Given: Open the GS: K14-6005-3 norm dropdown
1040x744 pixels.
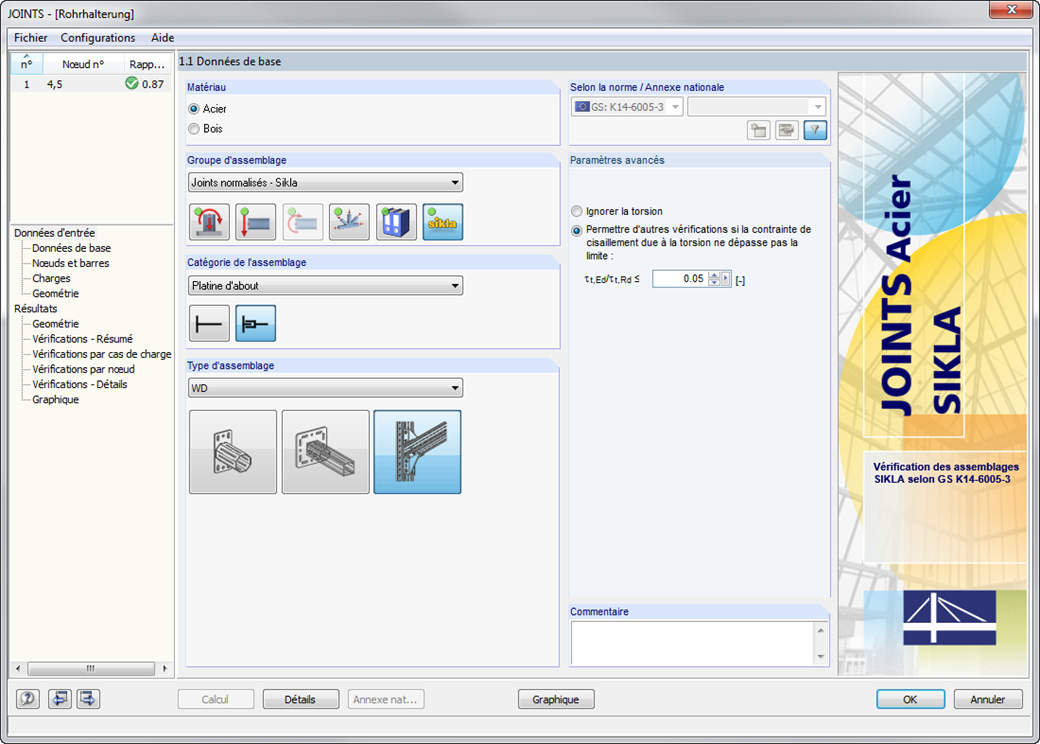Looking at the screenshot, I should [x=627, y=107].
